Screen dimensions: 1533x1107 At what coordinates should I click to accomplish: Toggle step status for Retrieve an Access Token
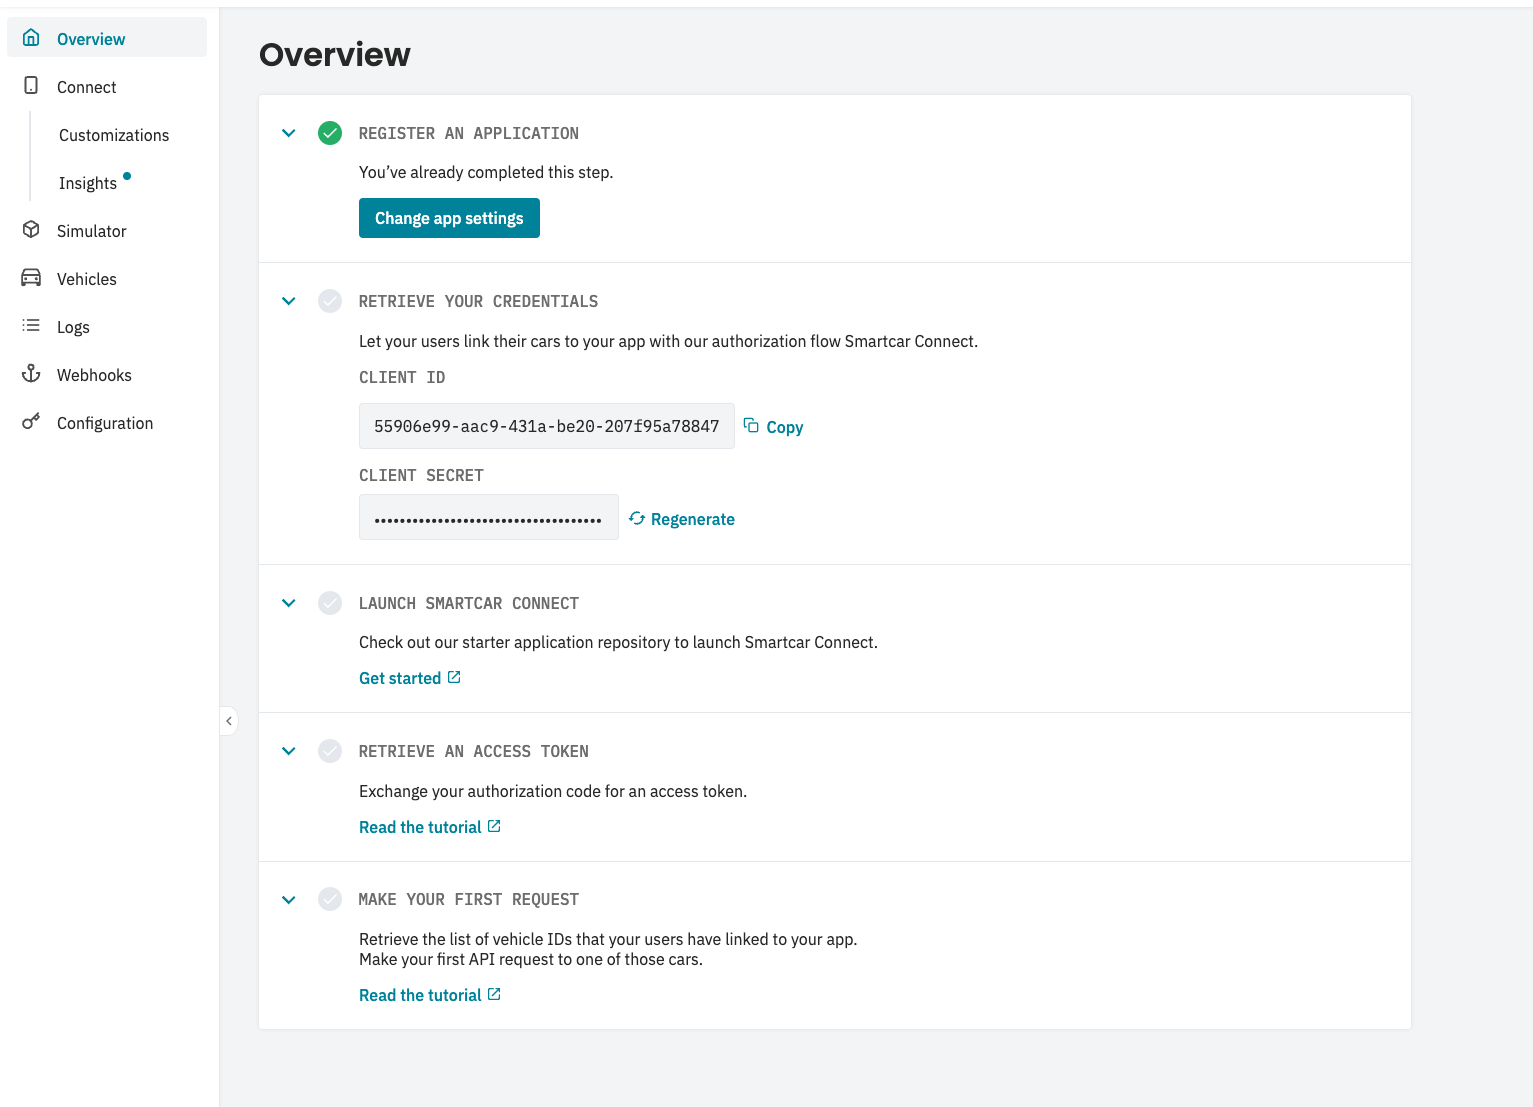click(x=330, y=751)
